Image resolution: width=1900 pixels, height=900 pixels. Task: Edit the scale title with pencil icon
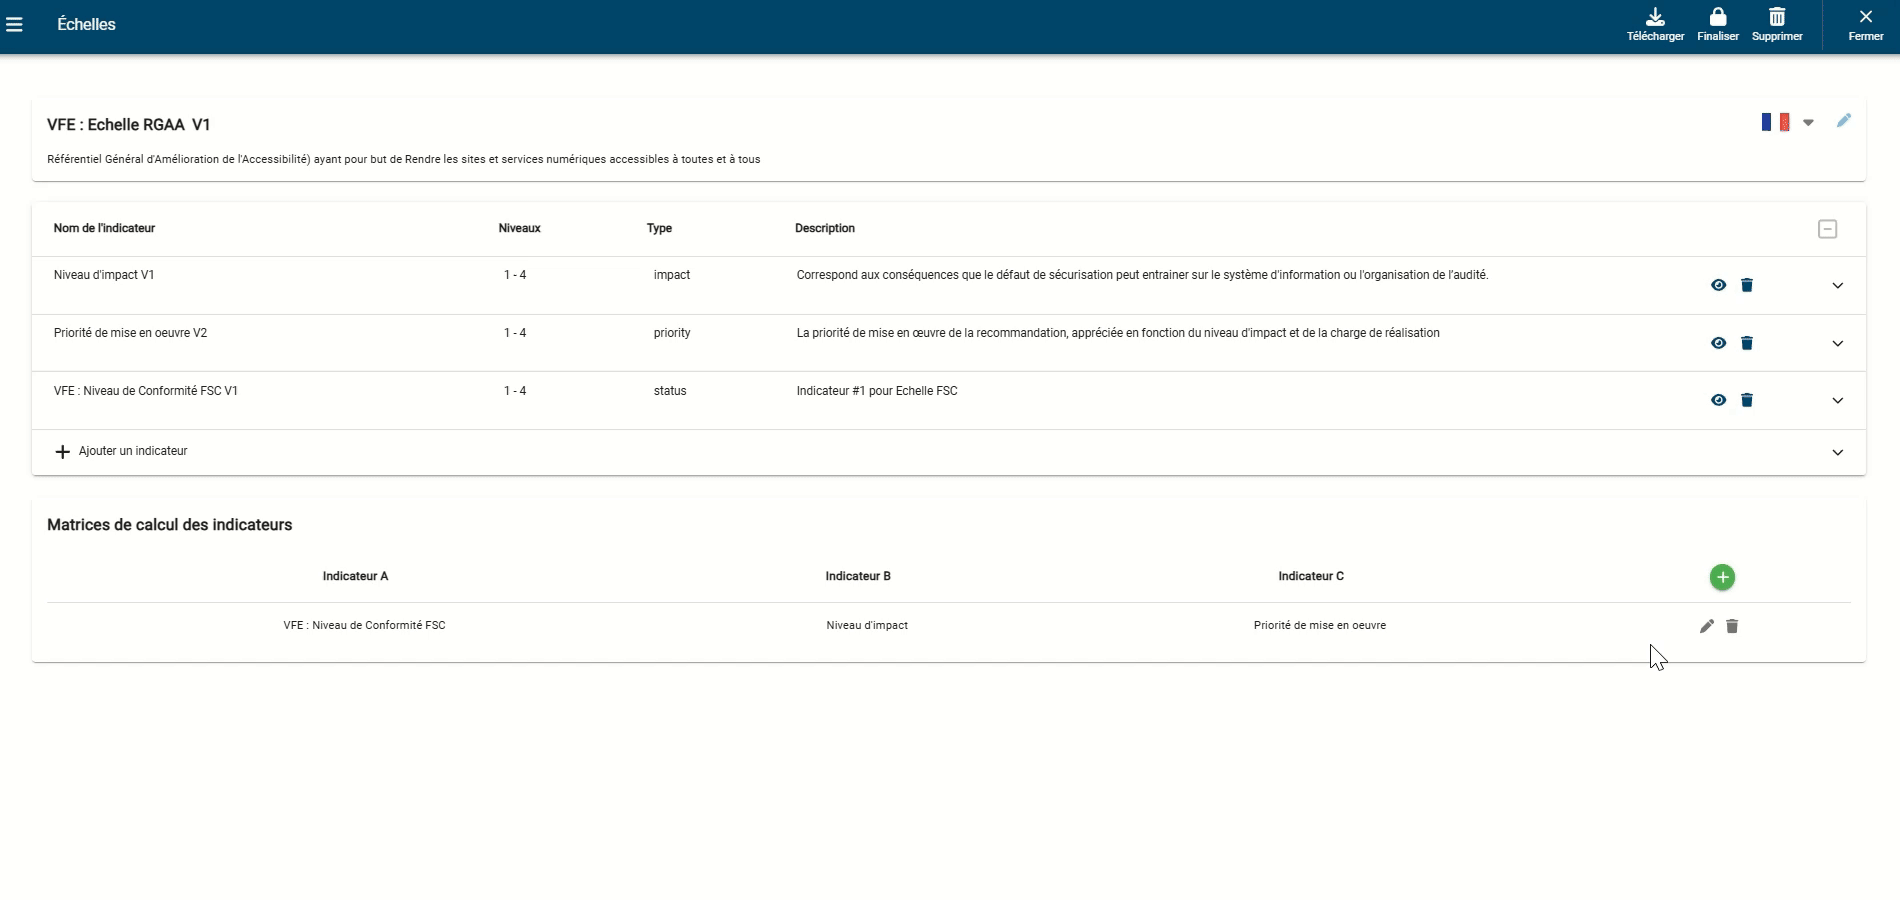1843,121
